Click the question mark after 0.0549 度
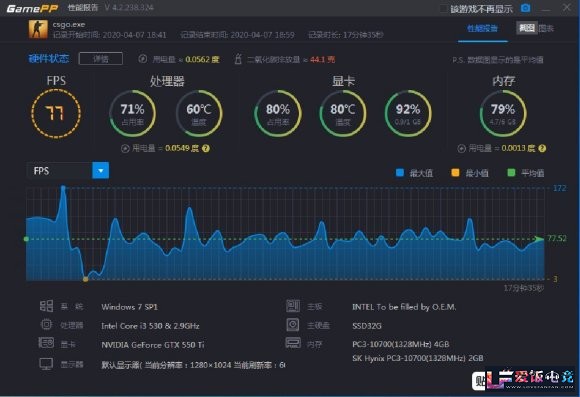This screenshot has width=580, height=397. 206,149
